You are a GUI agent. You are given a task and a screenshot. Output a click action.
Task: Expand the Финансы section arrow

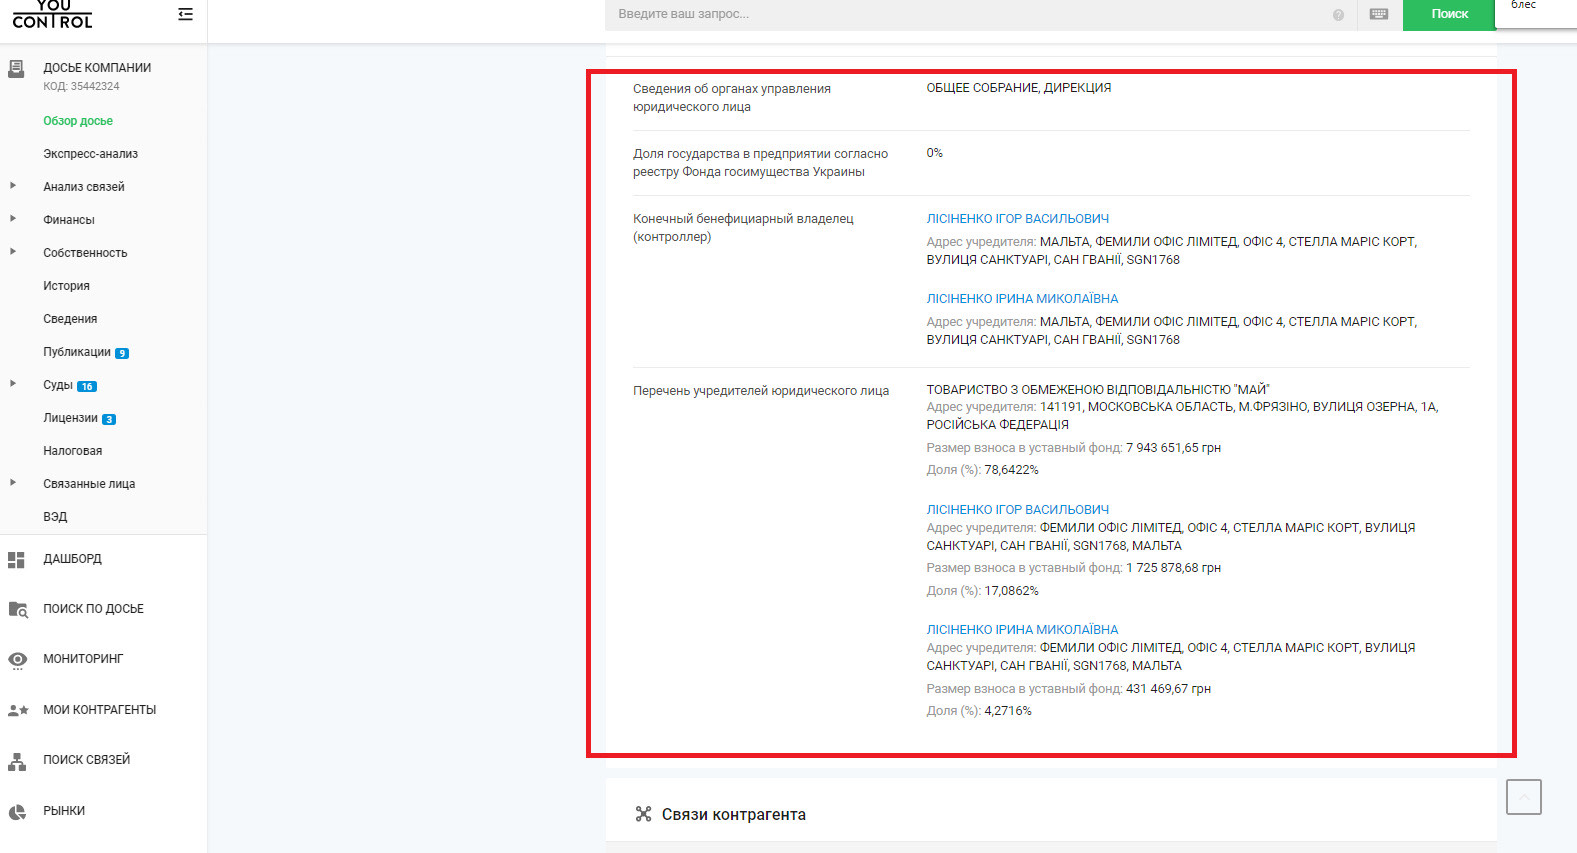pos(13,219)
